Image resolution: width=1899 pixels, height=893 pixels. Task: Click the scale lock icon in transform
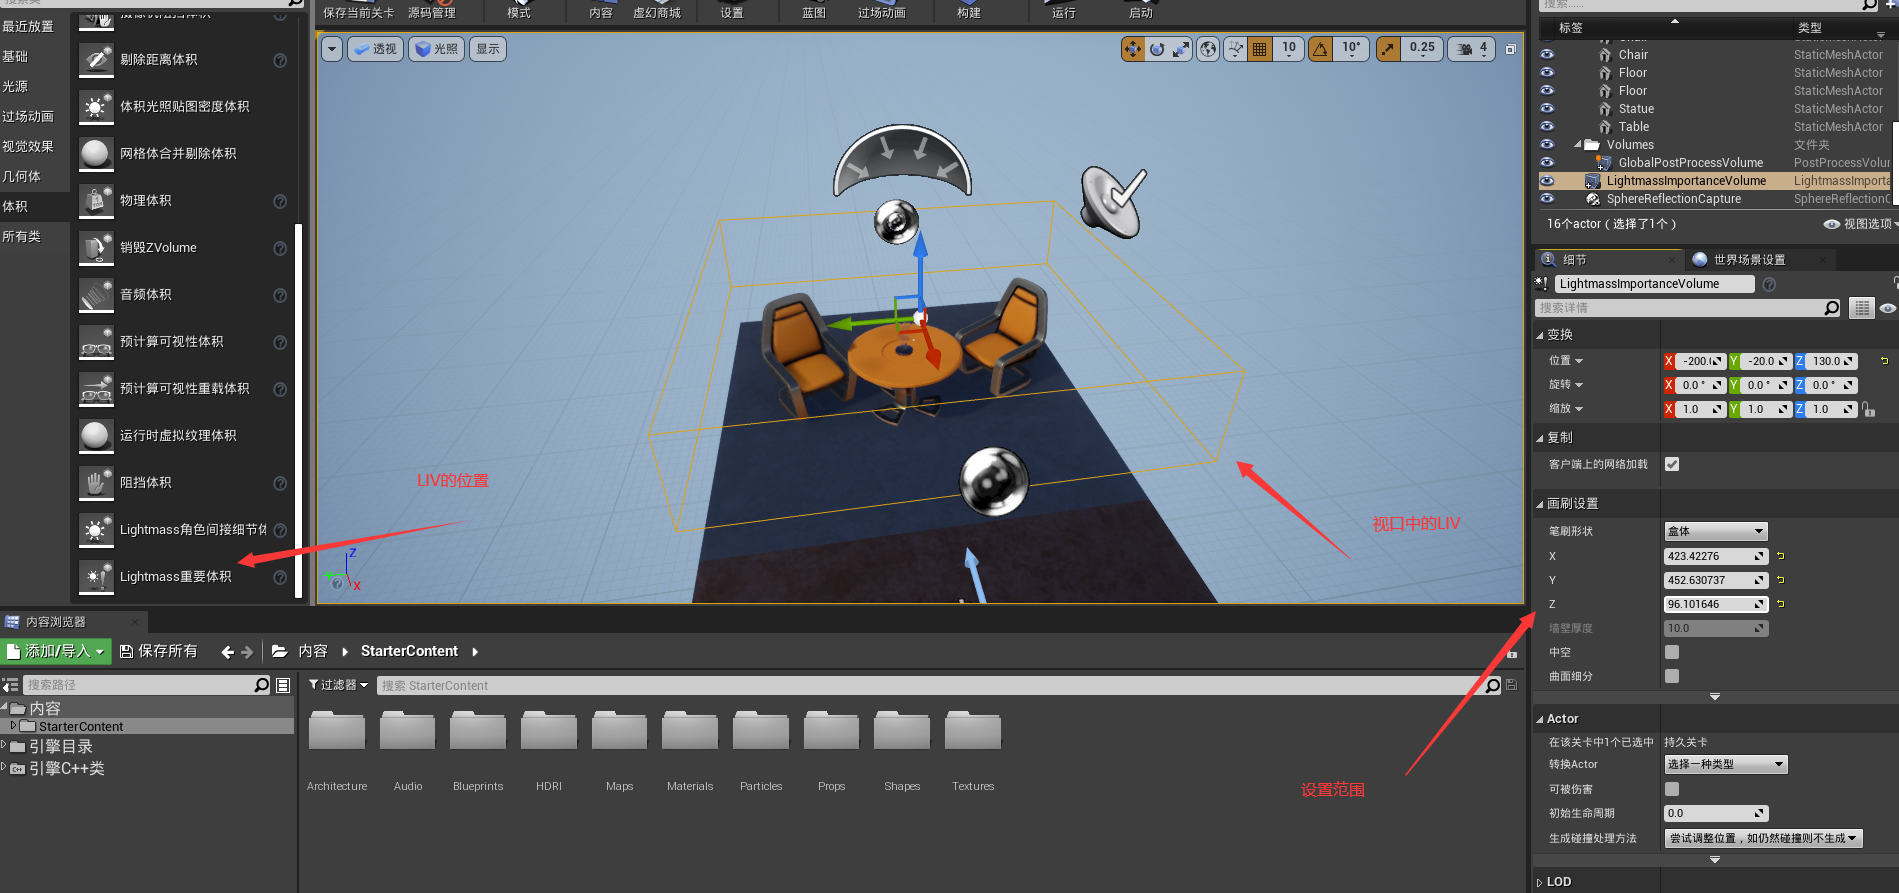coord(1868,409)
